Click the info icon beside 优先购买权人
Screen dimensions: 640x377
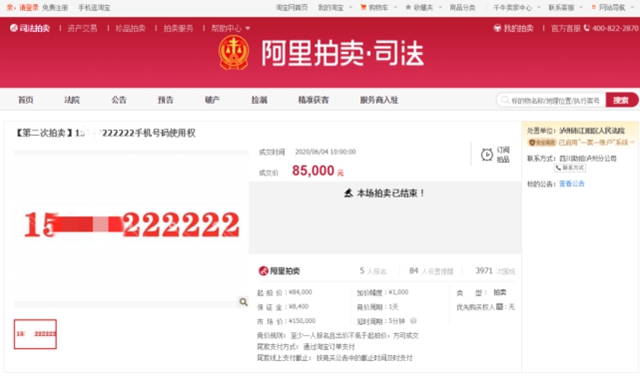[499, 307]
